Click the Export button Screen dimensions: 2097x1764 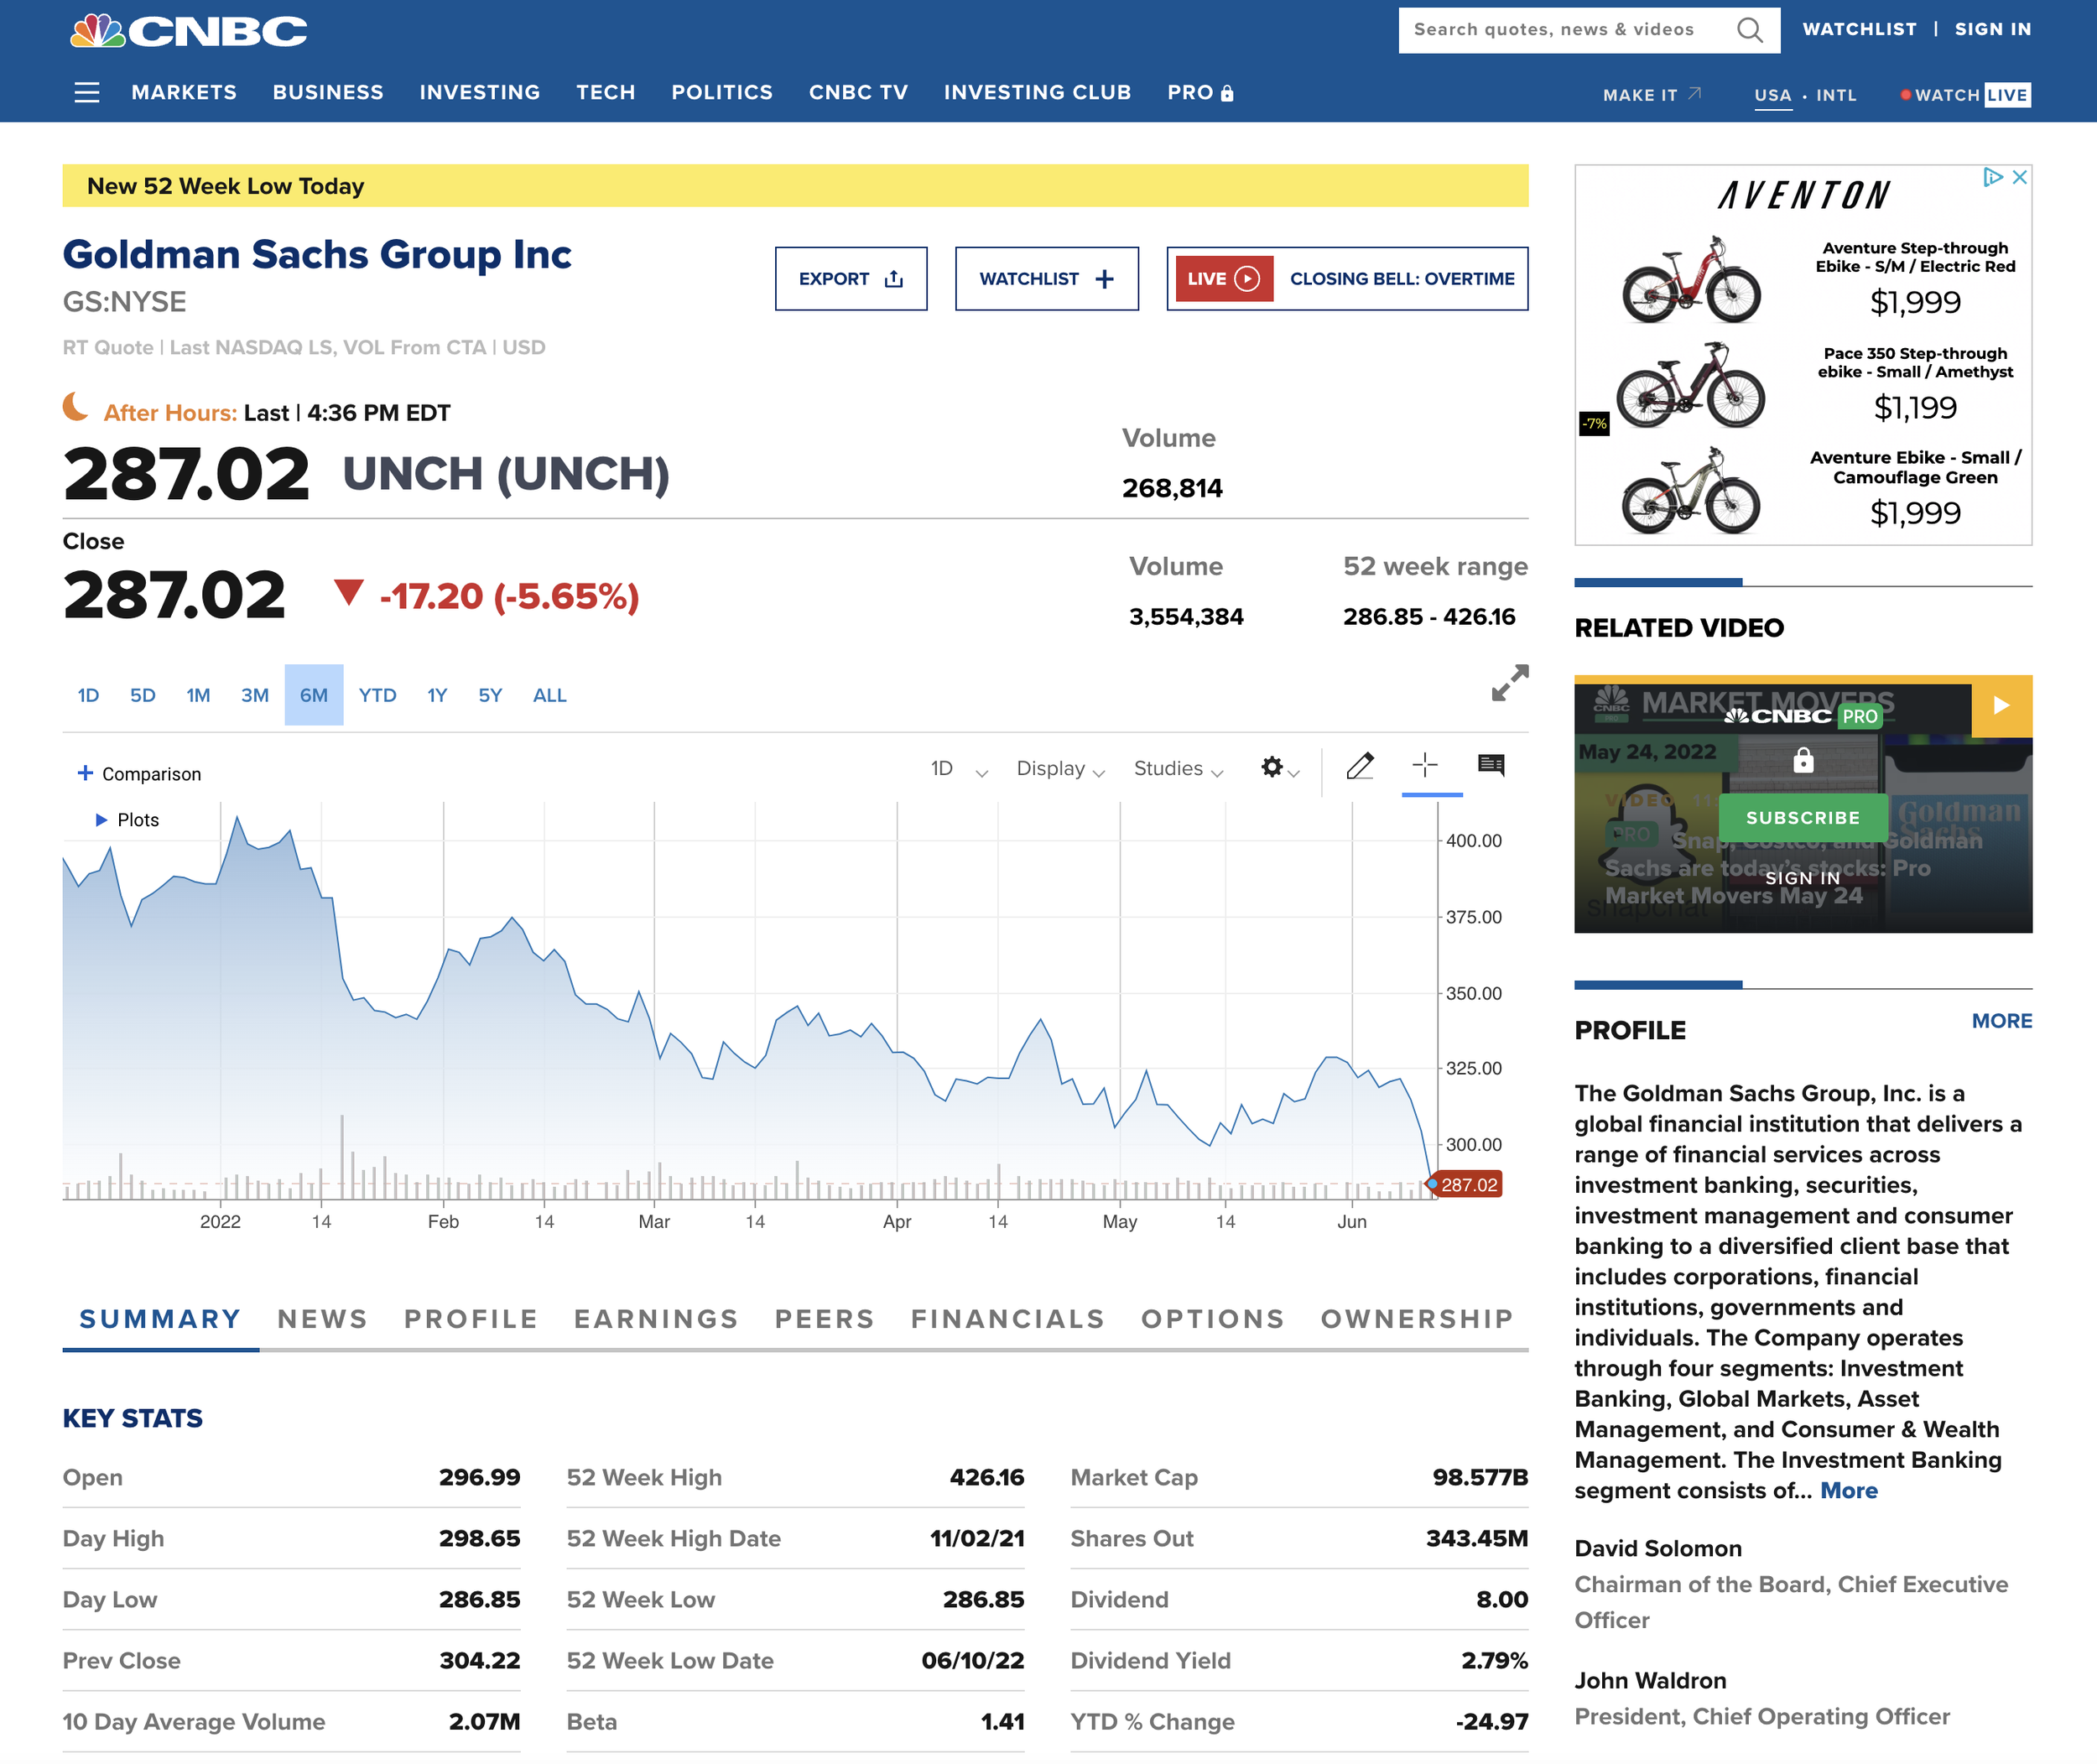[850, 279]
